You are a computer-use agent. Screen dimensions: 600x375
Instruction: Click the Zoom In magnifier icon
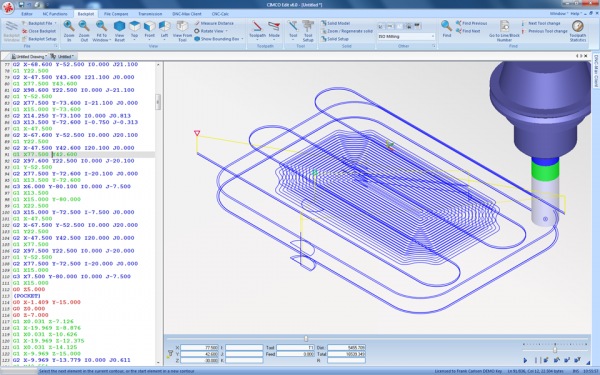pos(69,26)
